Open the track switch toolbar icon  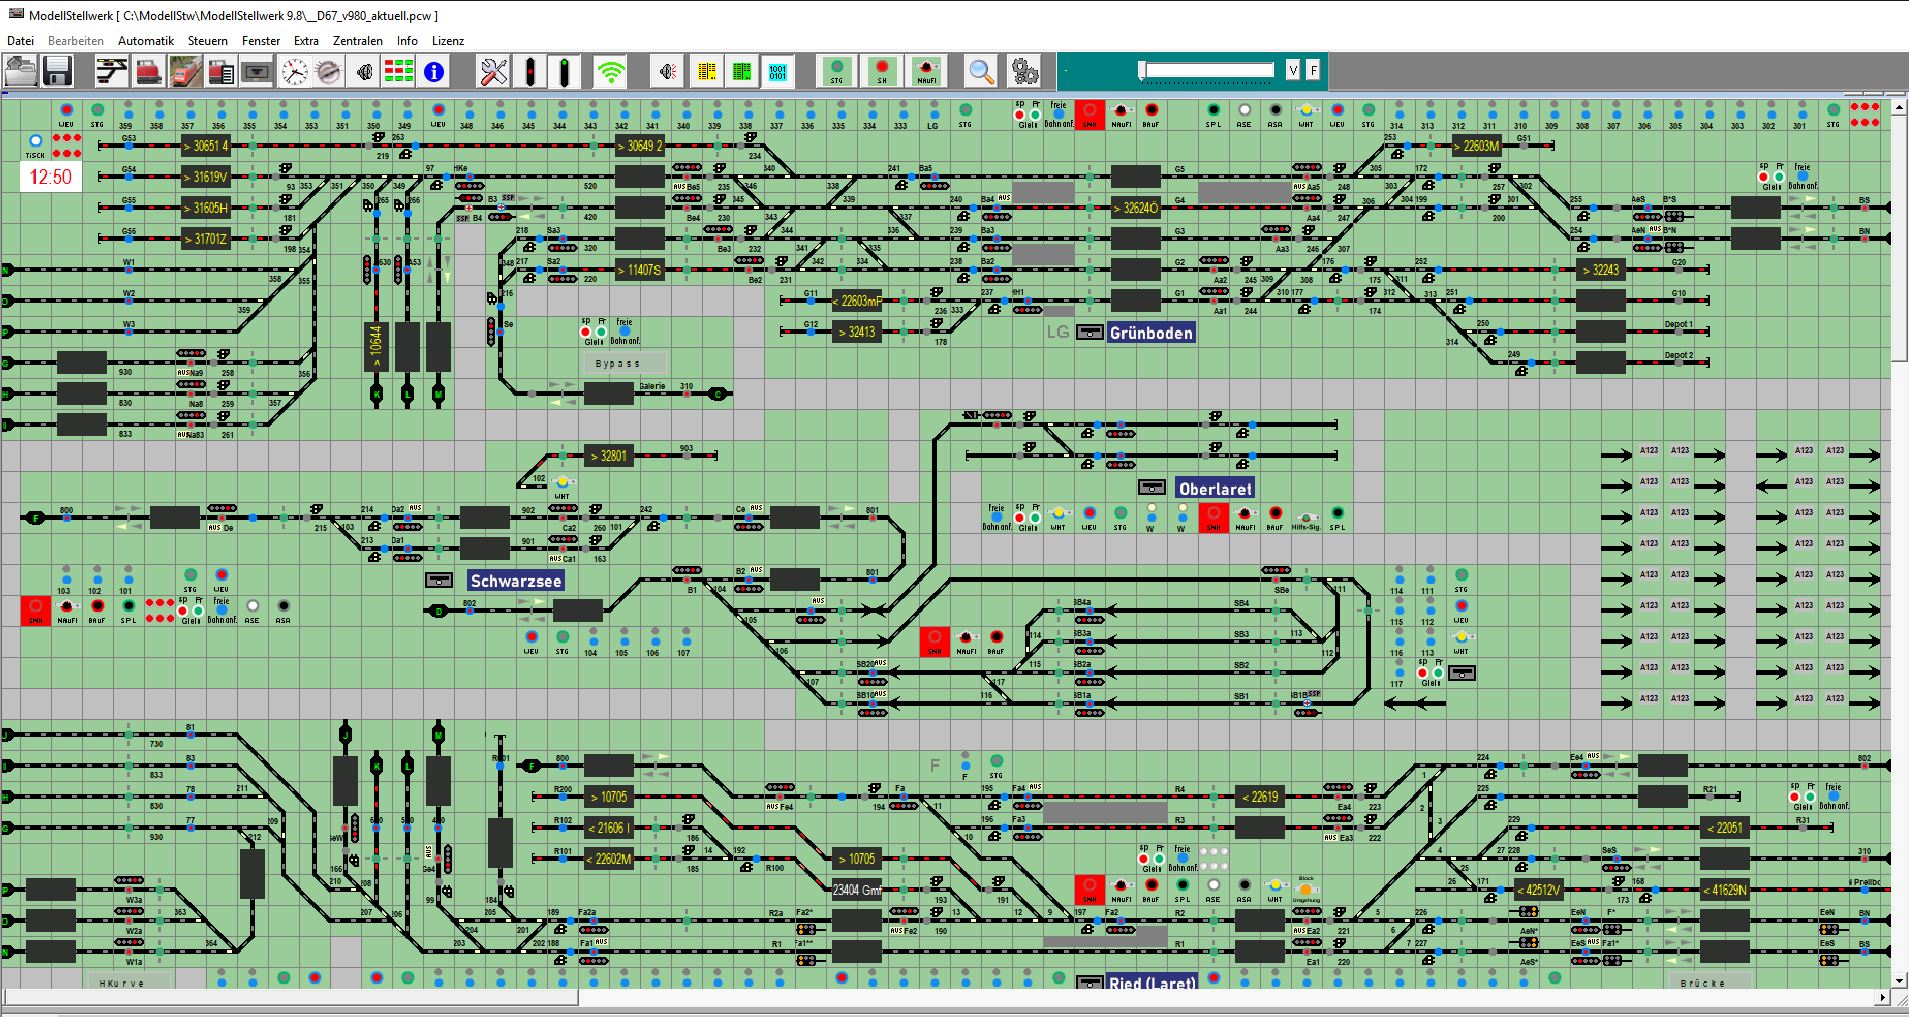[x=112, y=72]
